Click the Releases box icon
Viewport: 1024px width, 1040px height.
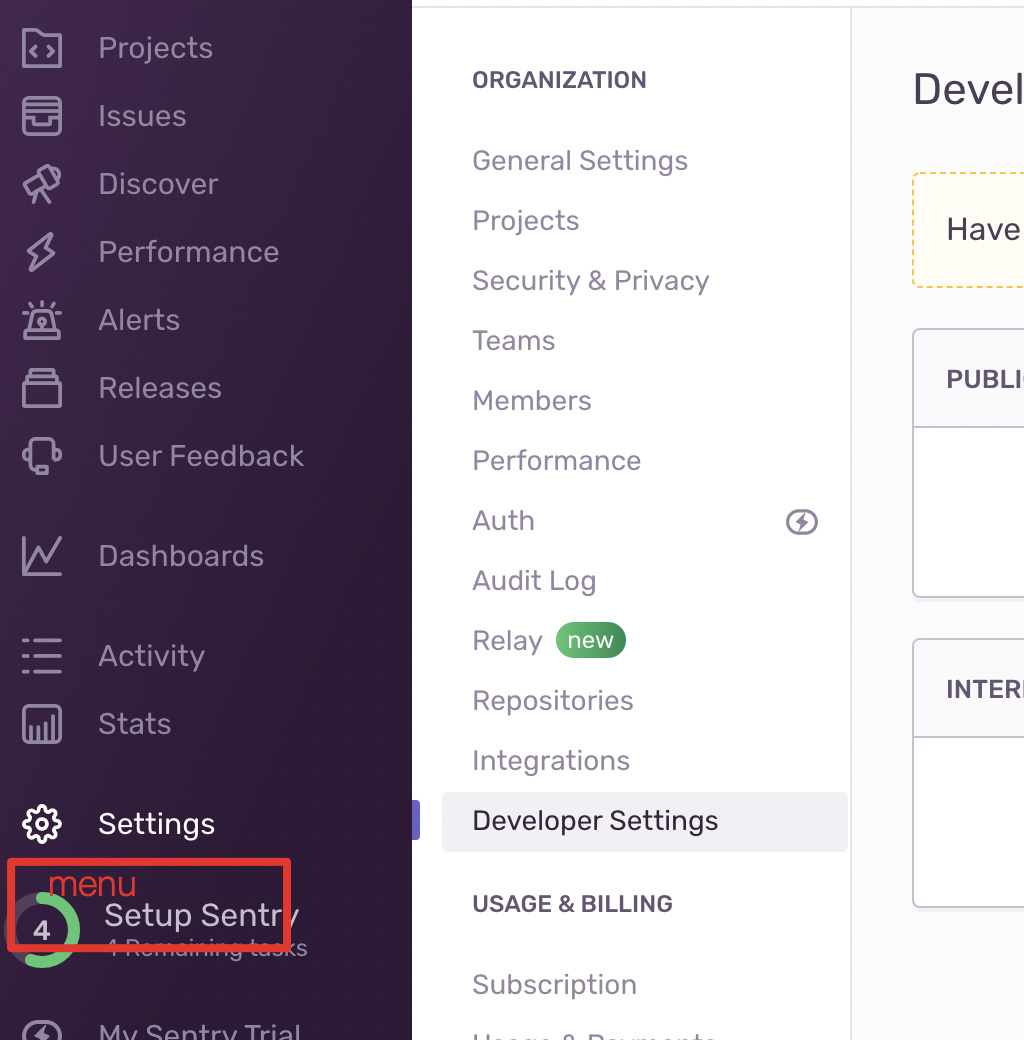(x=42, y=388)
